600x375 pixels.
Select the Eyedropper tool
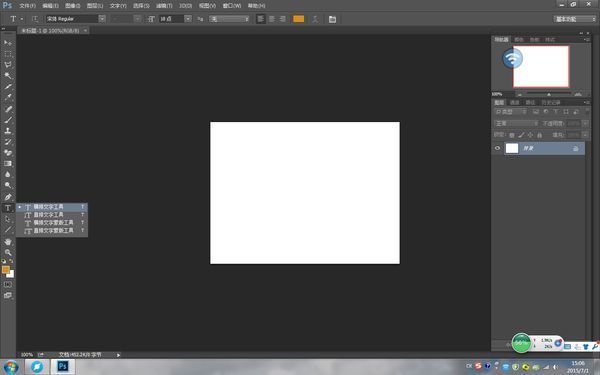coord(8,97)
